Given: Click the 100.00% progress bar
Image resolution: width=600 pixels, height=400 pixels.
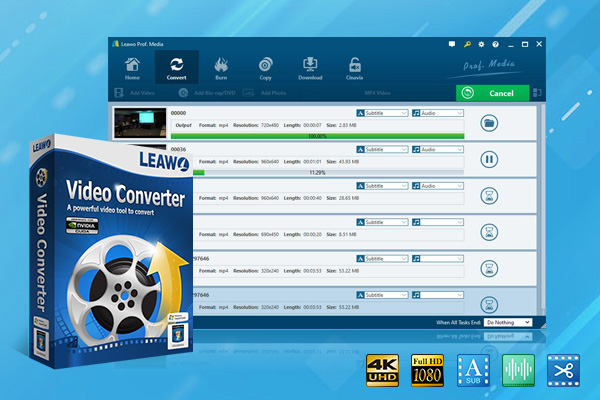Looking at the screenshot, I should pos(317,136).
